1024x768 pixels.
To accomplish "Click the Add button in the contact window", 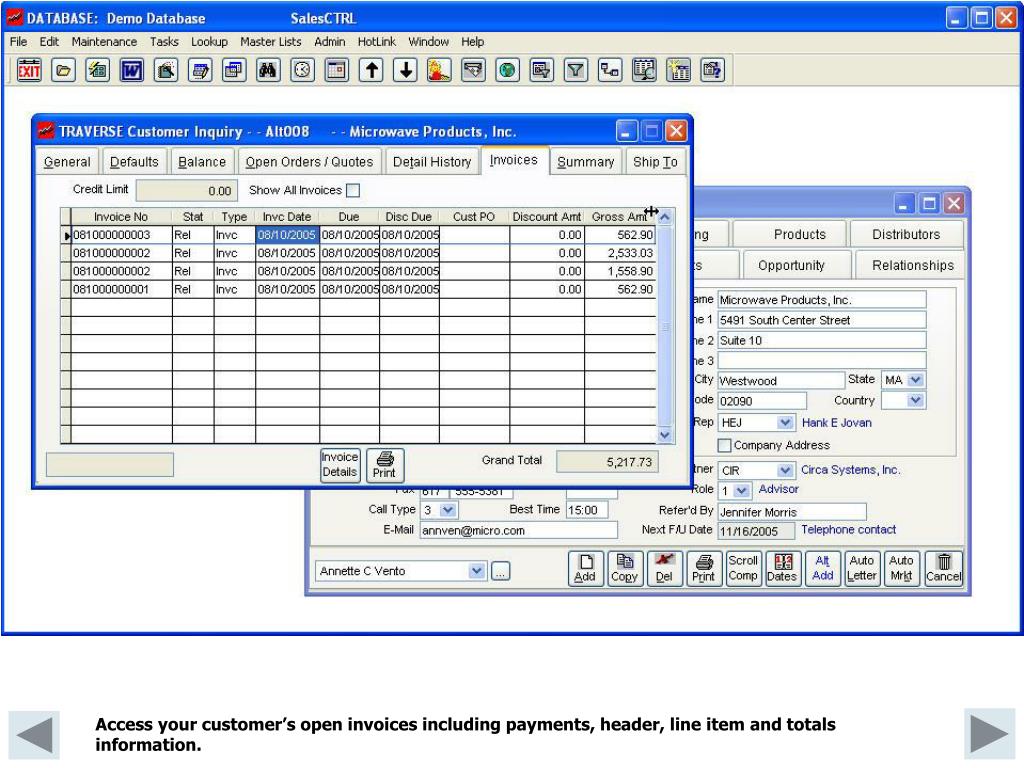I will tap(585, 568).
